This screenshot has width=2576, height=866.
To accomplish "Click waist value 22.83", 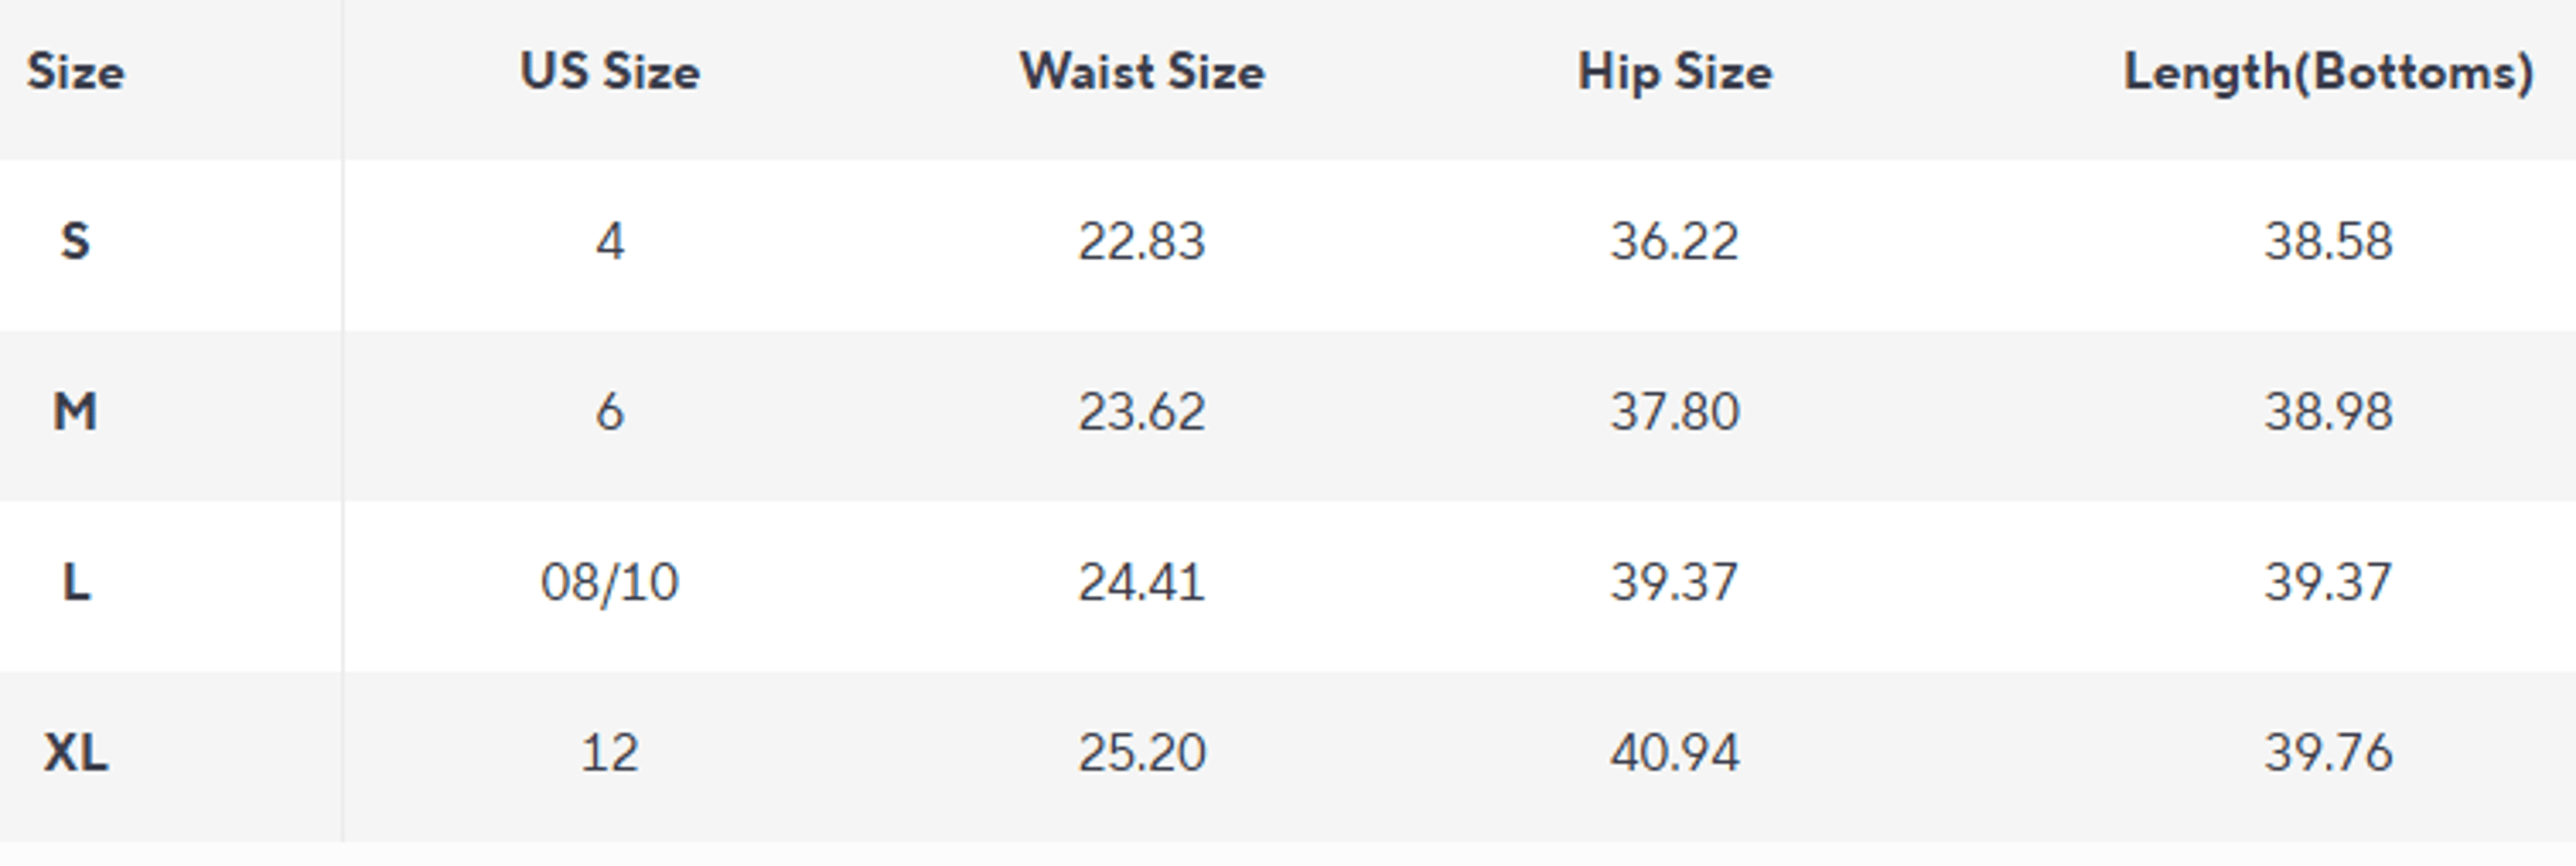I will [x=1142, y=242].
